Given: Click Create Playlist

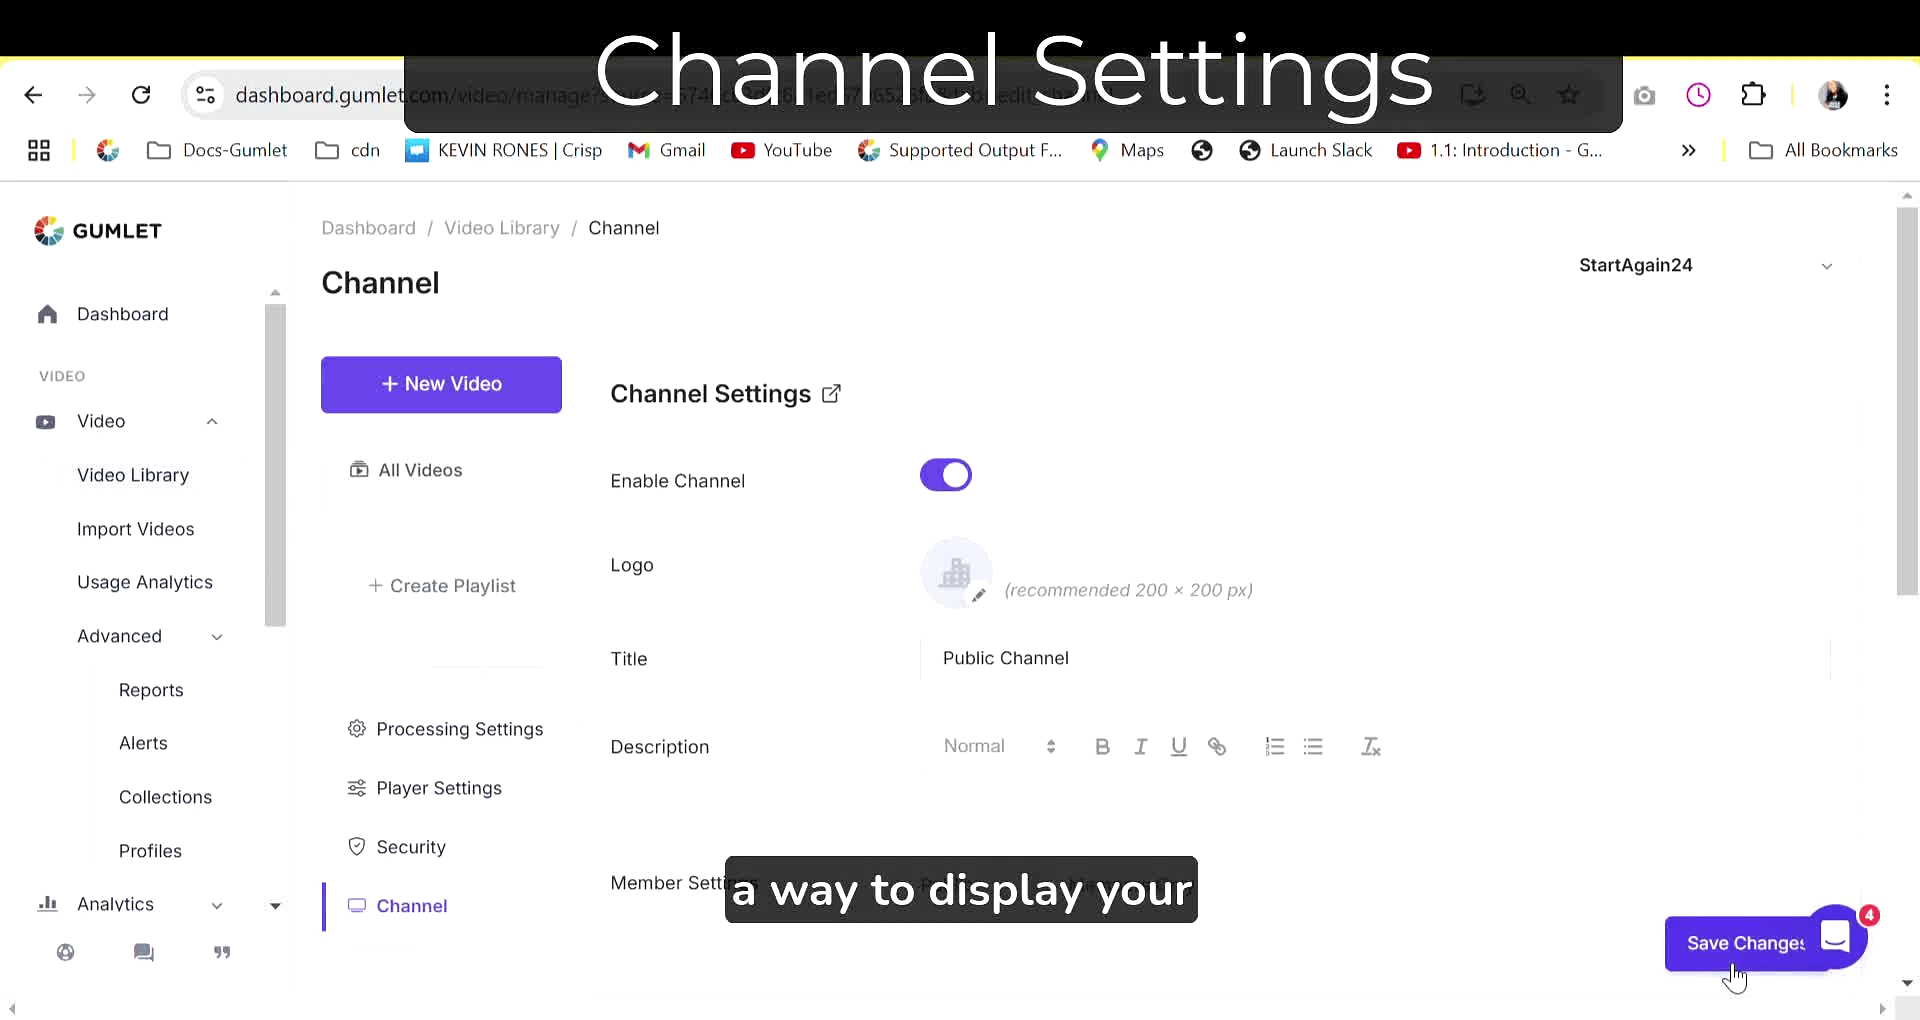Looking at the screenshot, I should pyautogui.click(x=442, y=586).
